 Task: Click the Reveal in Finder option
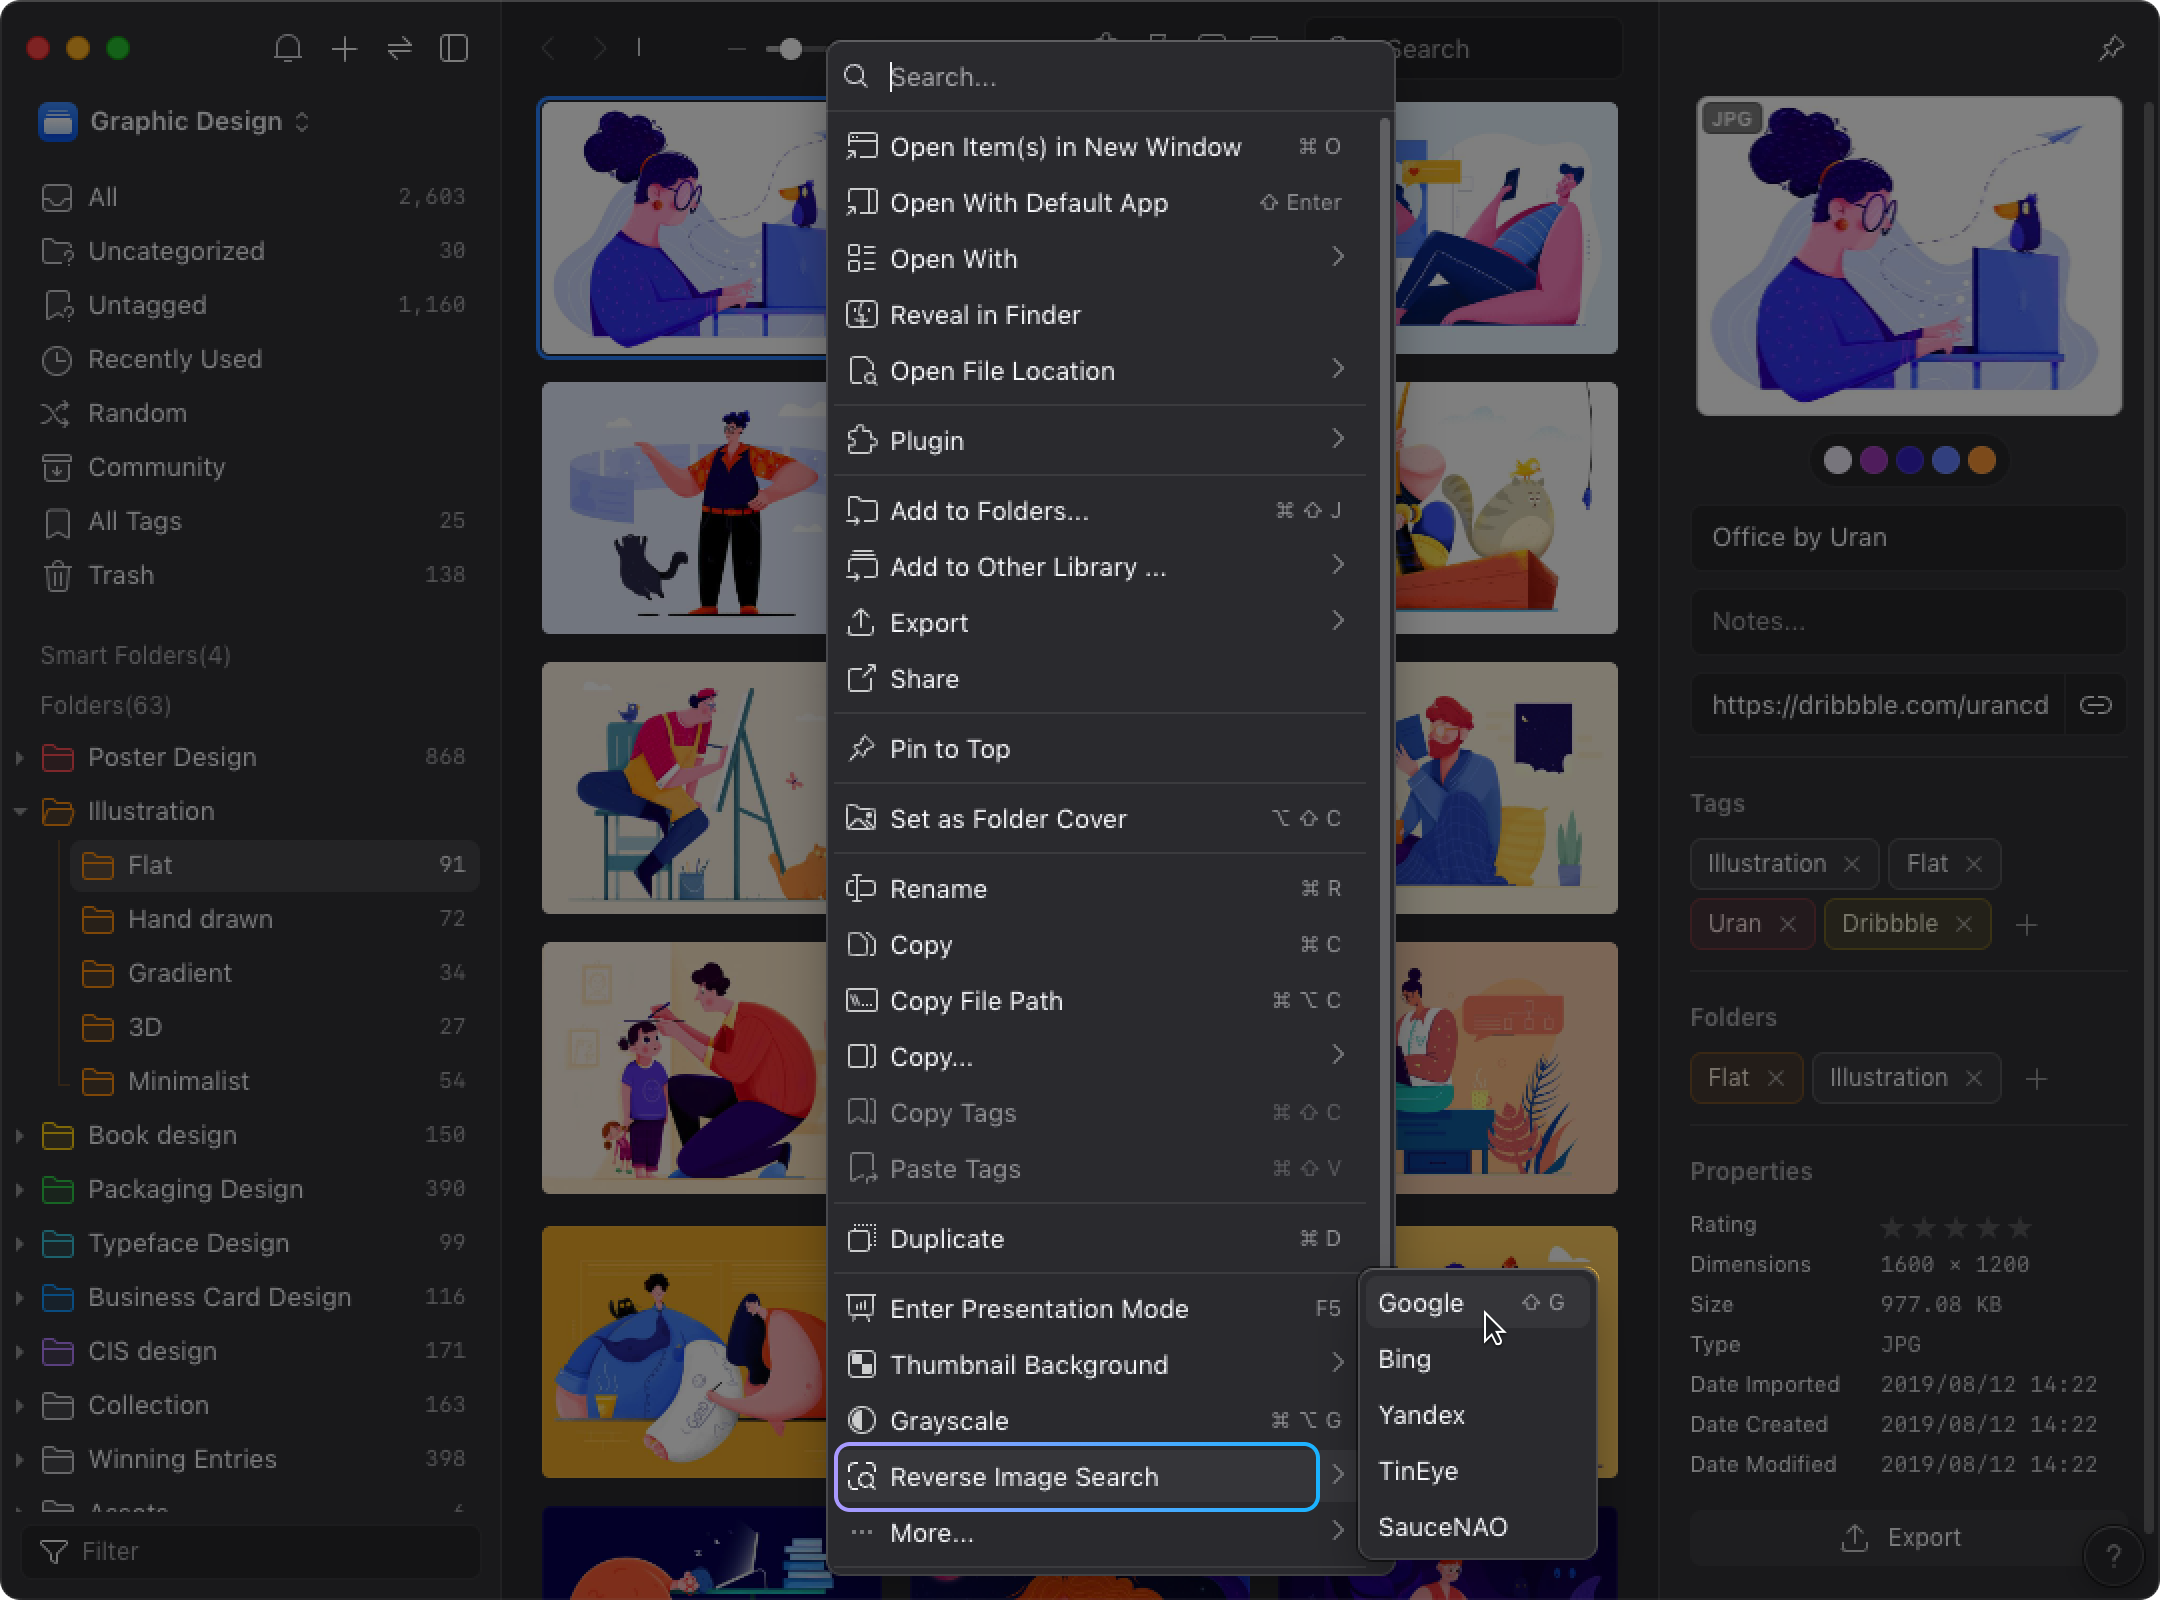click(985, 314)
